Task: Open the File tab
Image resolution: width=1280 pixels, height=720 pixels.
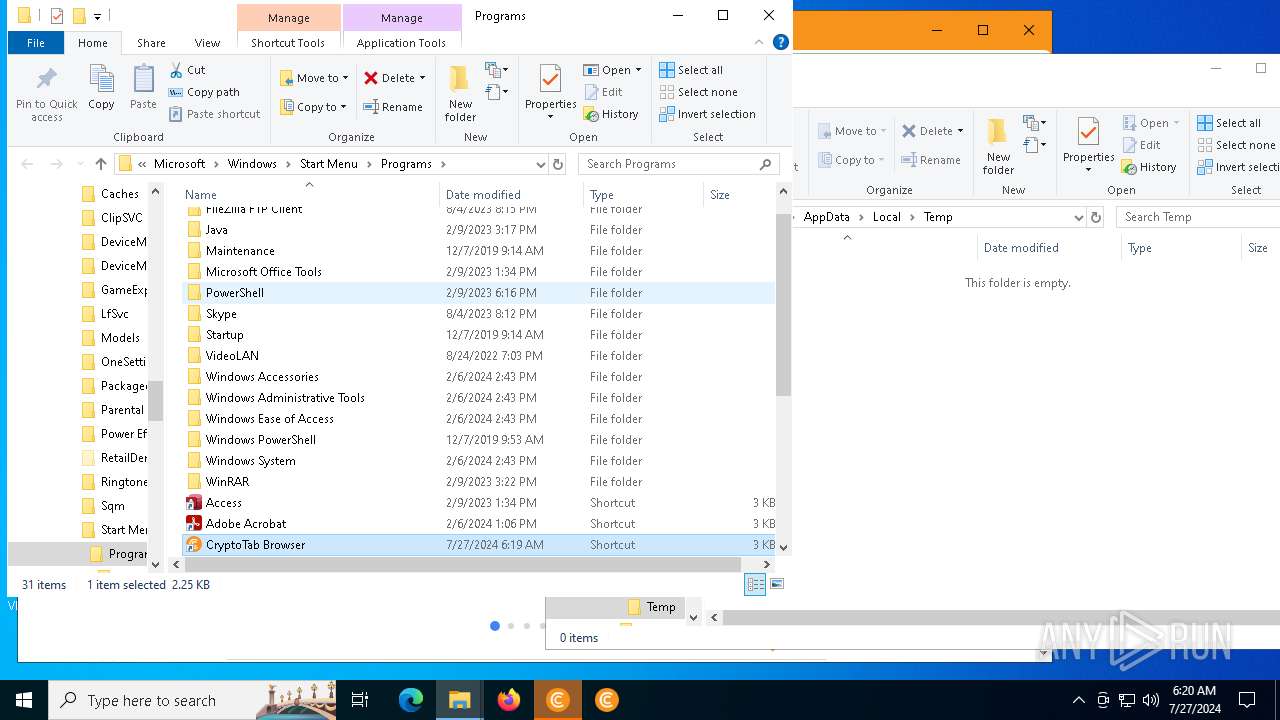Action: tap(35, 43)
